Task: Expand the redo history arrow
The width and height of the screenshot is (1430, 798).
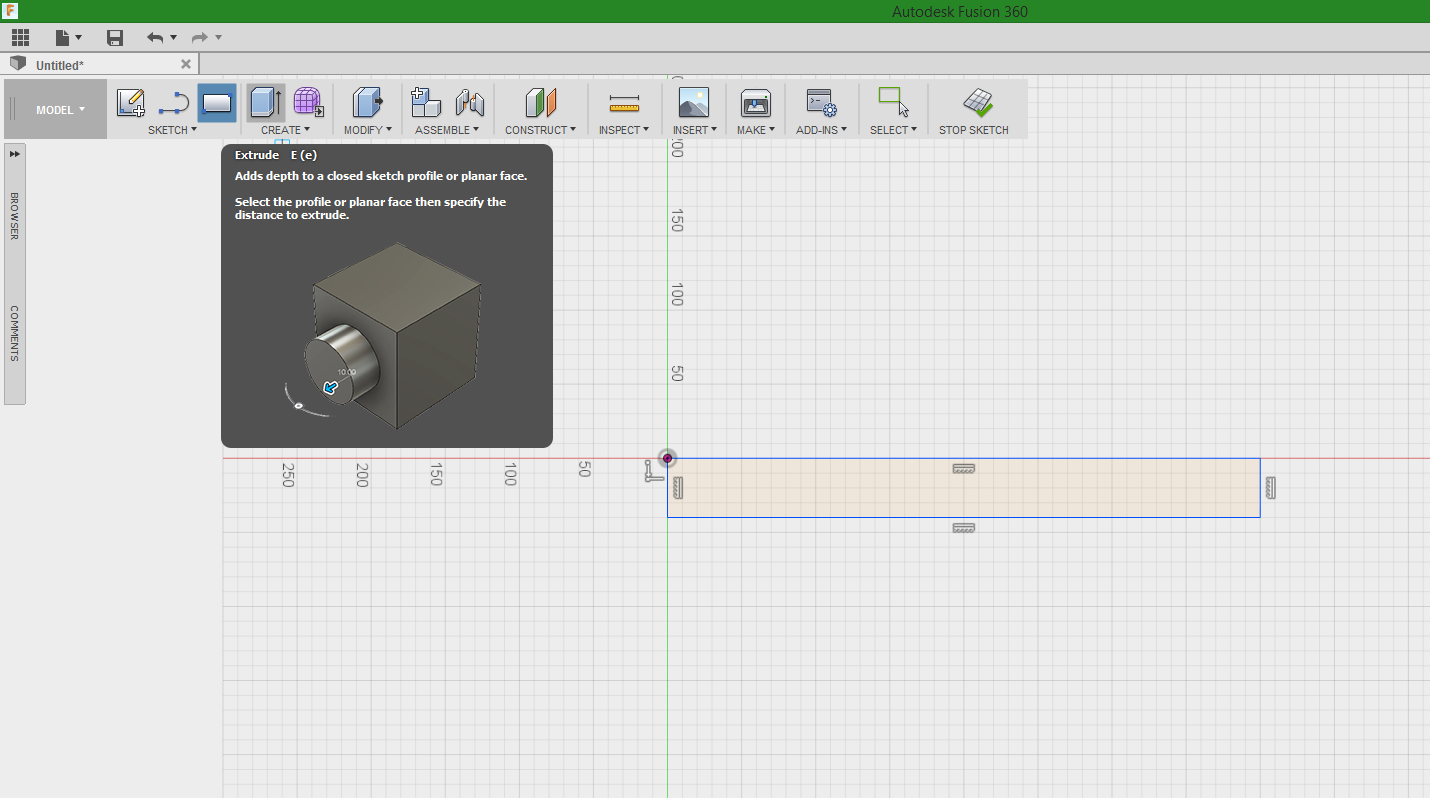Action: pos(219,38)
